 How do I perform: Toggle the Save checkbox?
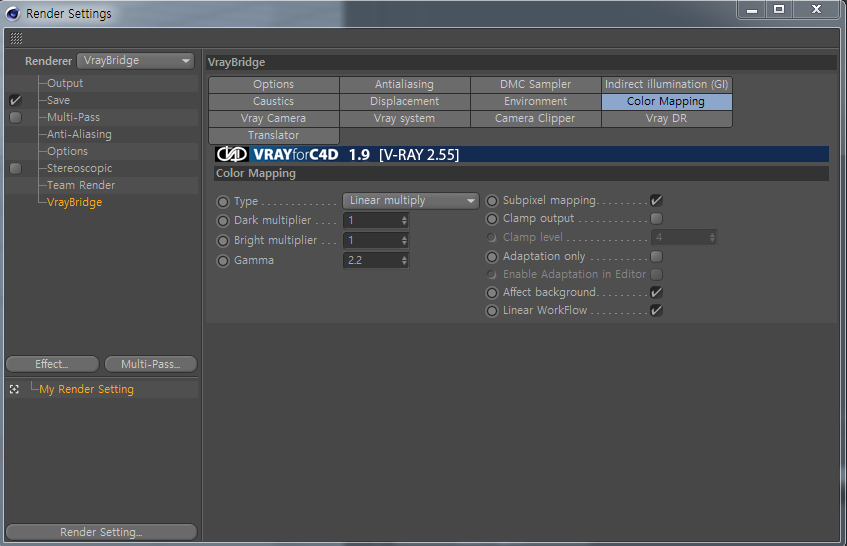click(16, 100)
